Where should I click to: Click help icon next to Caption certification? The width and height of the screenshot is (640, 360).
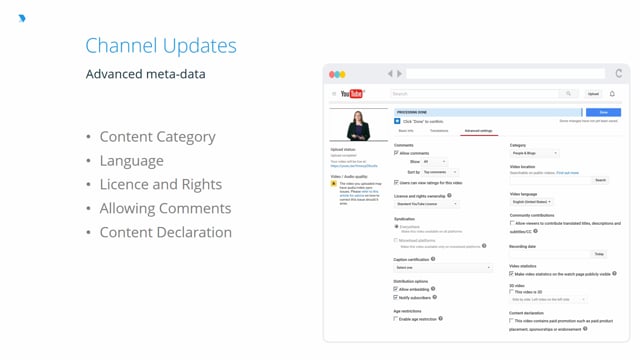point(433,259)
